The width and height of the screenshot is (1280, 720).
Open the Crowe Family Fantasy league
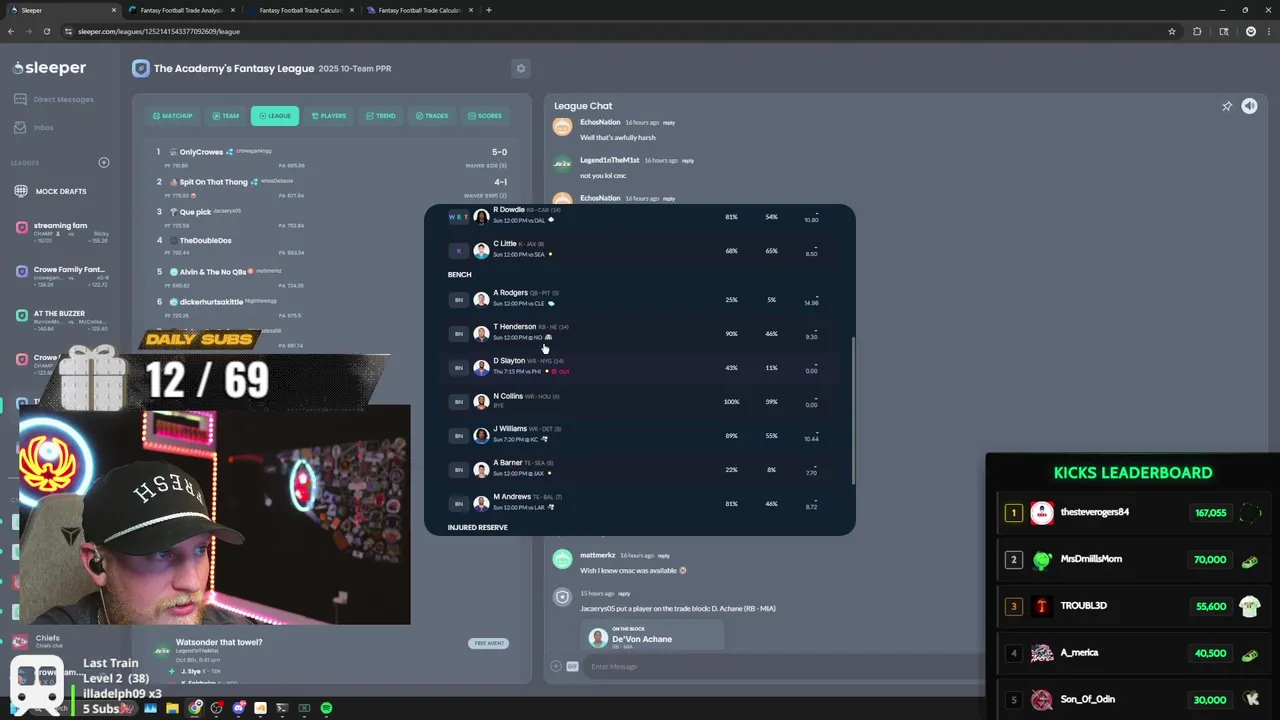(62, 276)
